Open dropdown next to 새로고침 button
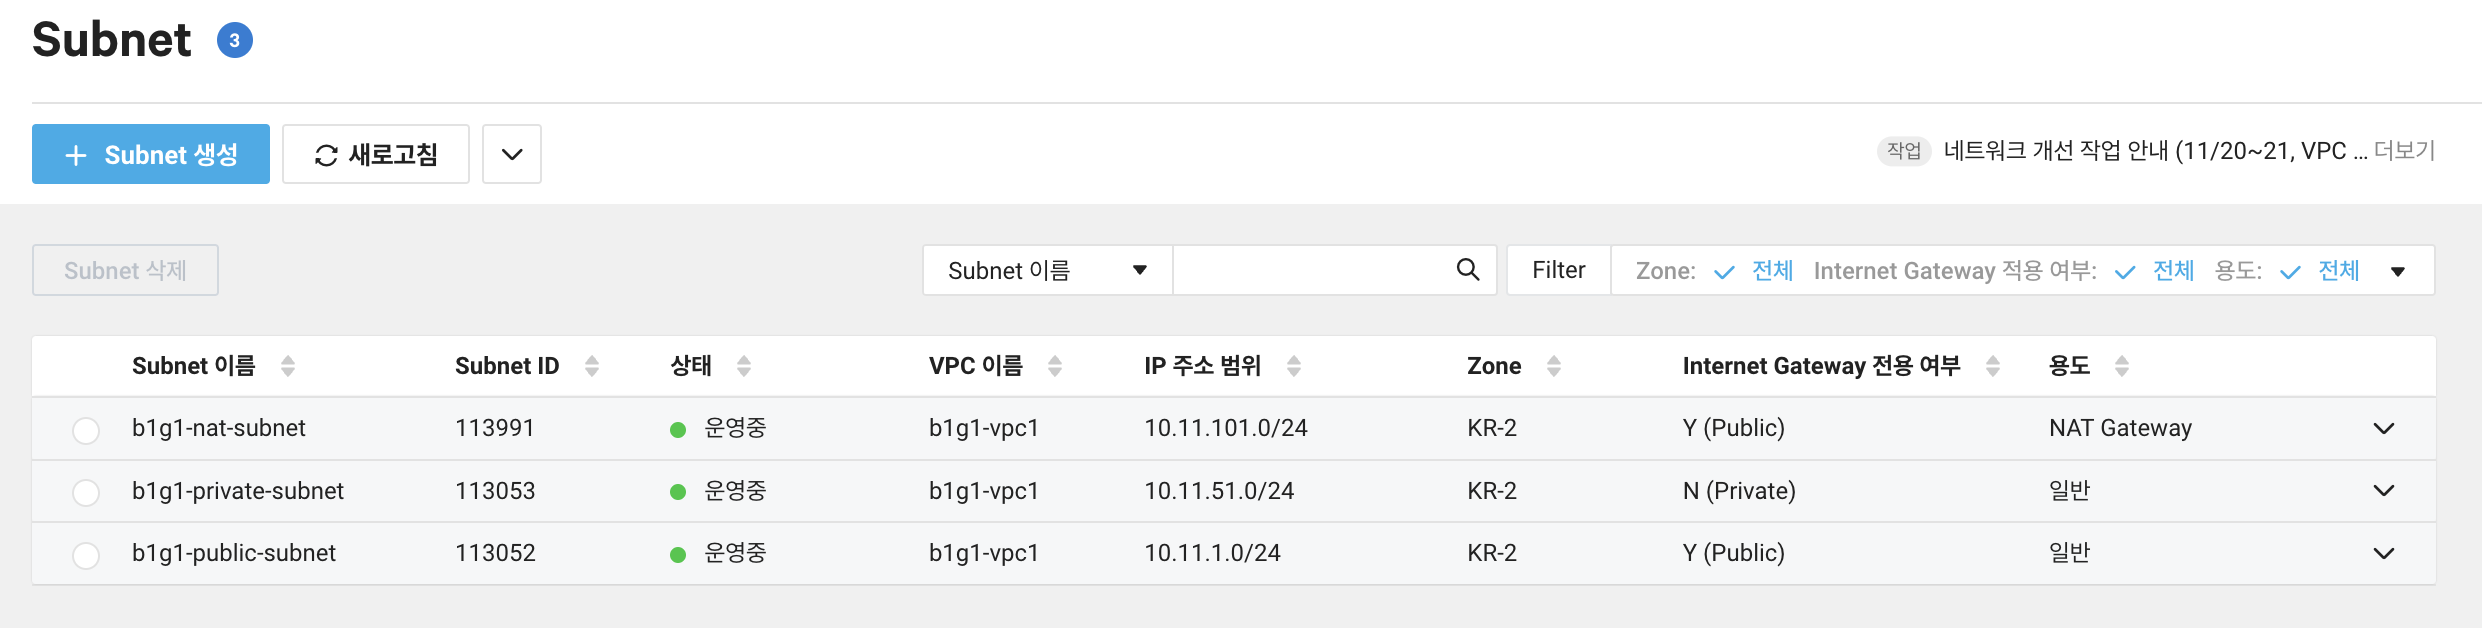Image resolution: width=2482 pixels, height=628 pixels. (512, 154)
